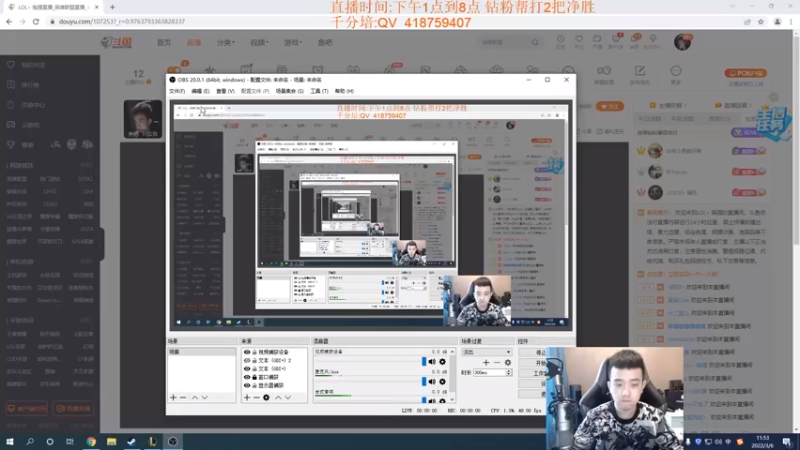Open the 工具(T) menu in OBS
The image size is (800, 450).
(319, 91)
